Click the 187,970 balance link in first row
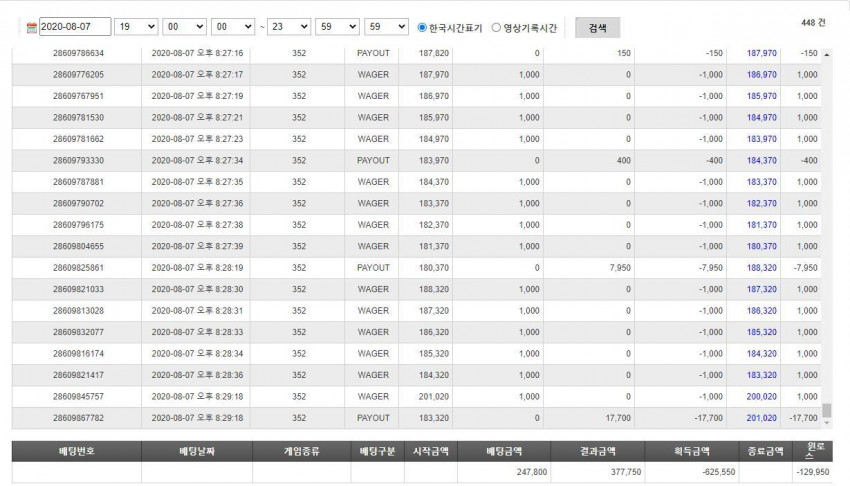The width and height of the screenshot is (850, 486). 761,53
